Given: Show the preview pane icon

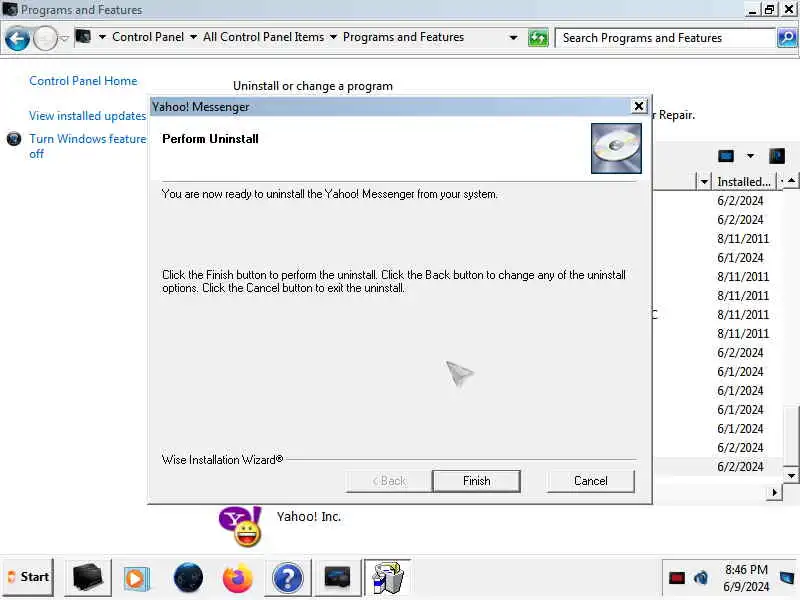Looking at the screenshot, I should click(777, 156).
